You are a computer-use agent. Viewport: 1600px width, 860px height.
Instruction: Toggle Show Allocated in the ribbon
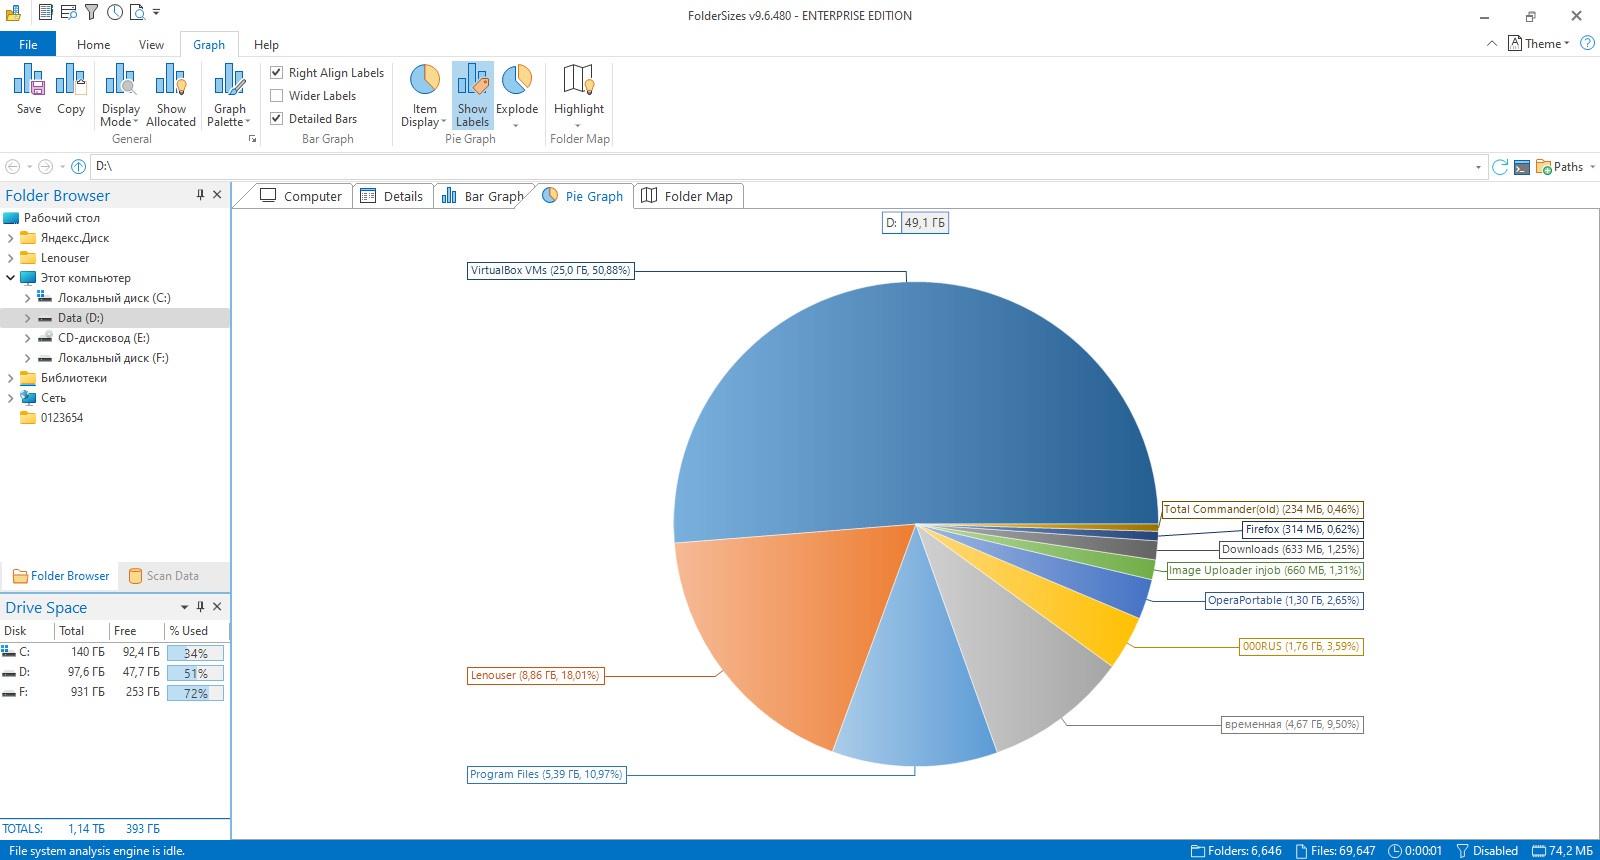[x=171, y=96]
